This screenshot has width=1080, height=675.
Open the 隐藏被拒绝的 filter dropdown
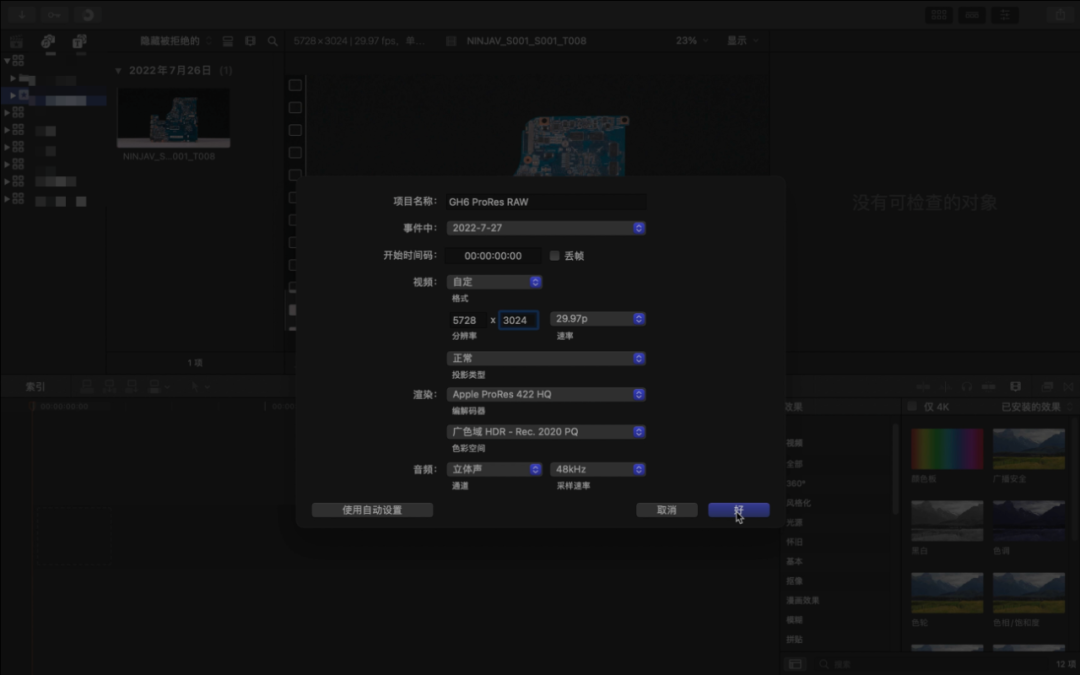(176, 41)
